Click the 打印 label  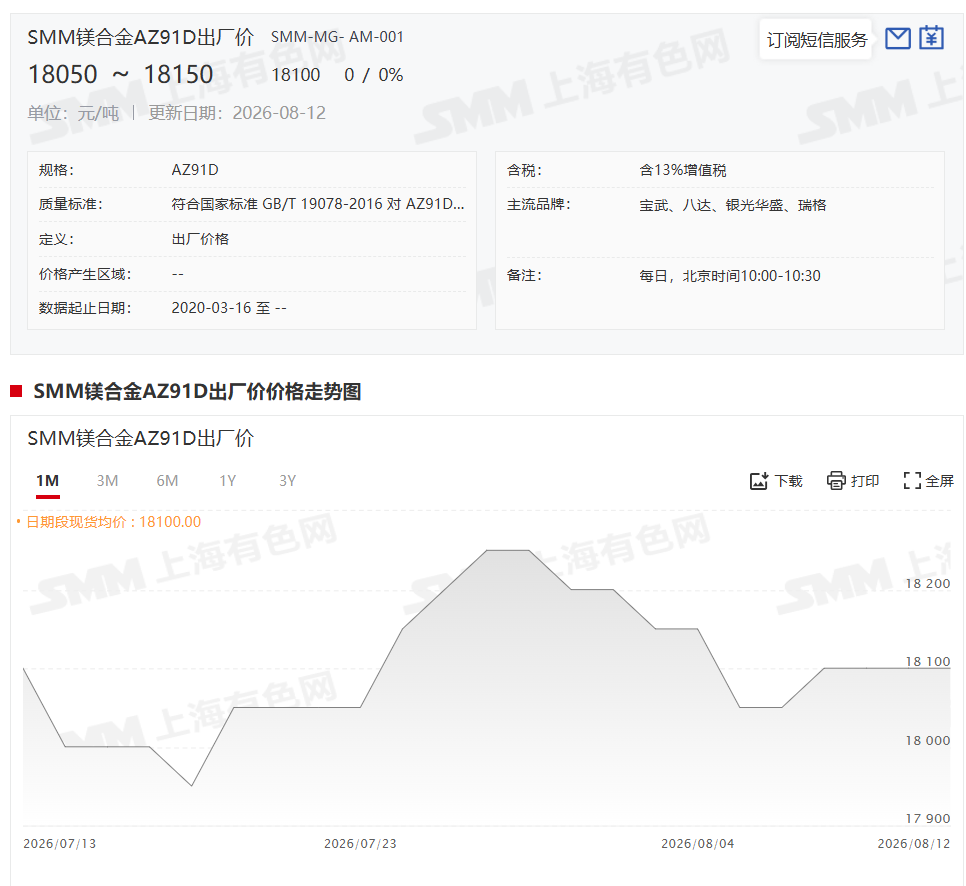click(864, 481)
